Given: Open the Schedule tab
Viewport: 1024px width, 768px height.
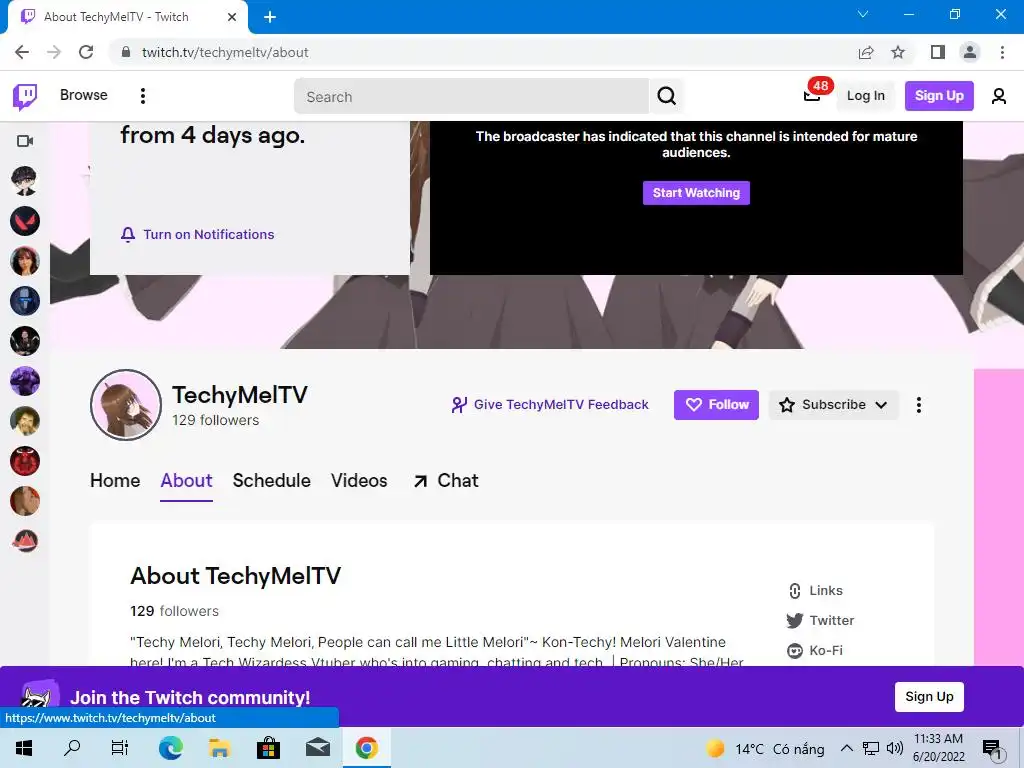Looking at the screenshot, I should (x=272, y=481).
